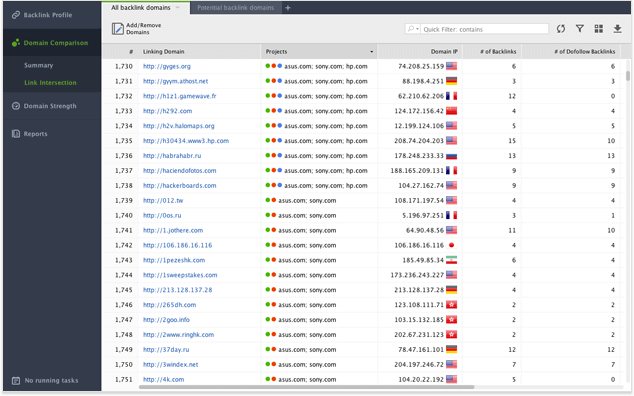Open Link Intersection subsection
The image size is (634, 396).
50,83
